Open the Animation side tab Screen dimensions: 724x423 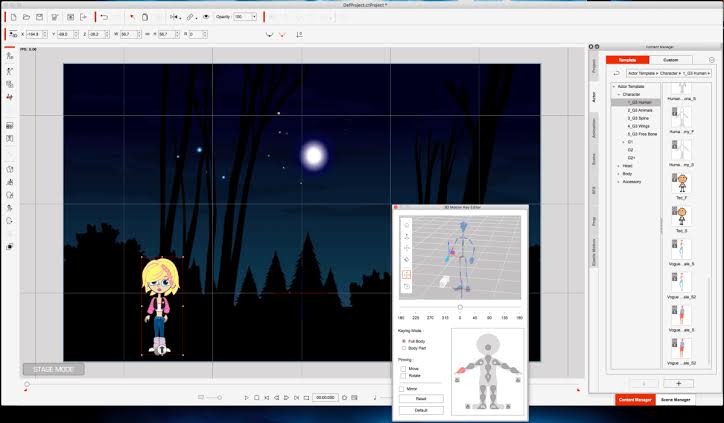pos(594,127)
